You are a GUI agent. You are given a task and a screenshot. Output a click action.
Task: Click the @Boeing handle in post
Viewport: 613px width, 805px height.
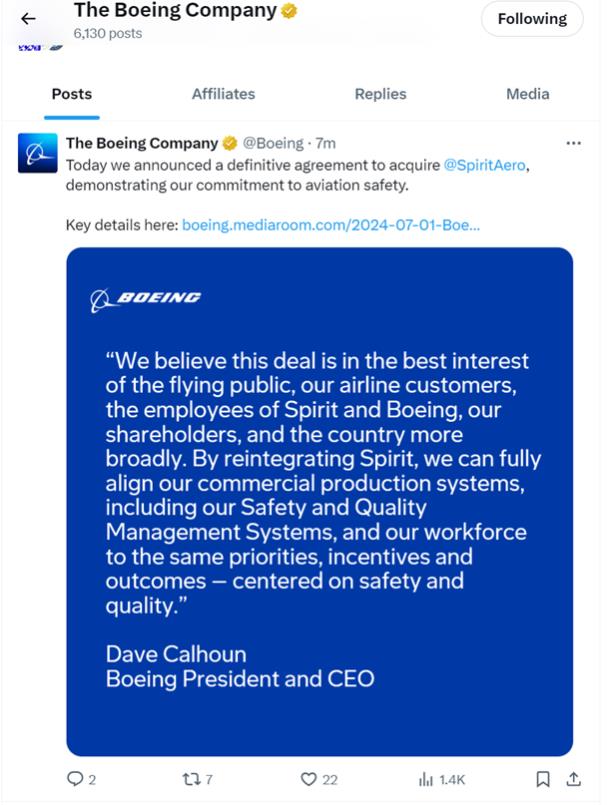click(272, 143)
